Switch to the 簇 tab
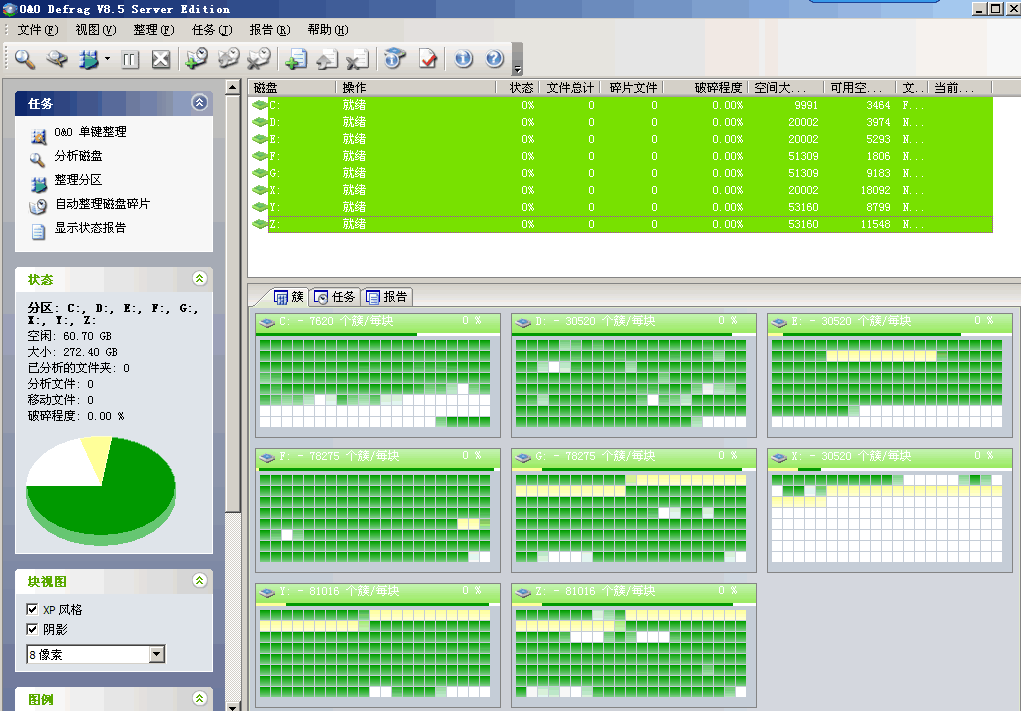Screen dimensions: 1021x711 point(288,297)
